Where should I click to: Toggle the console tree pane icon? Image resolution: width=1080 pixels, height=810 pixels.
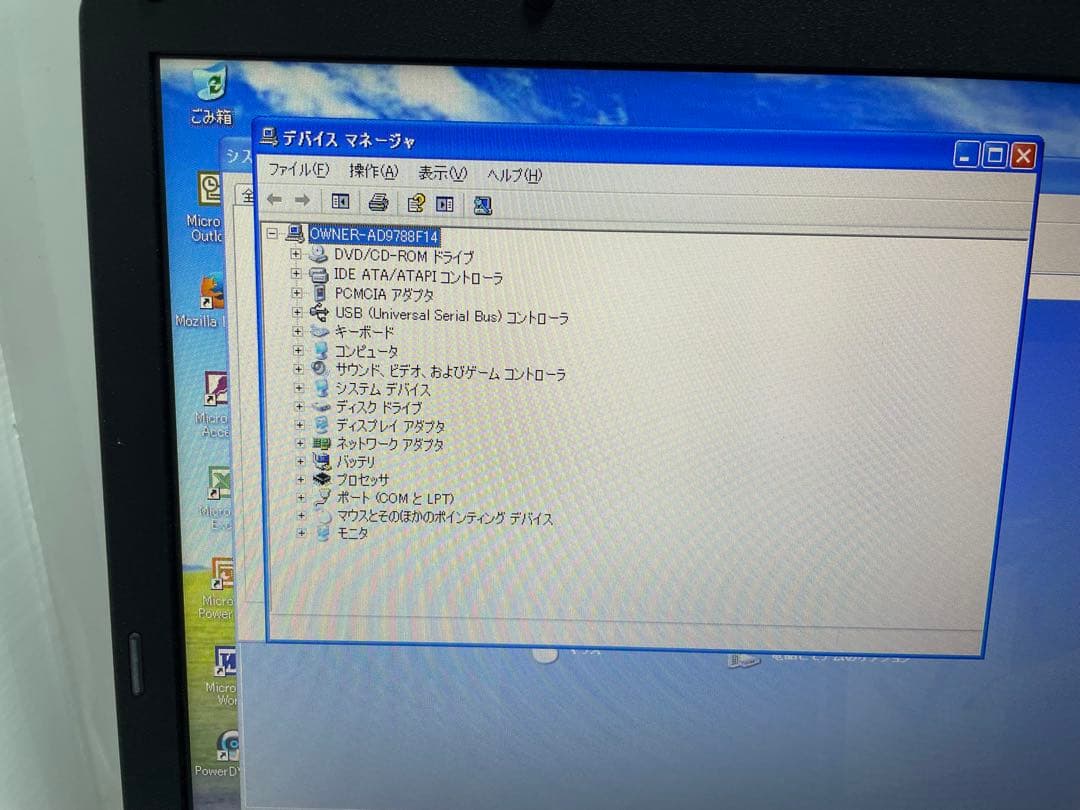(x=340, y=201)
